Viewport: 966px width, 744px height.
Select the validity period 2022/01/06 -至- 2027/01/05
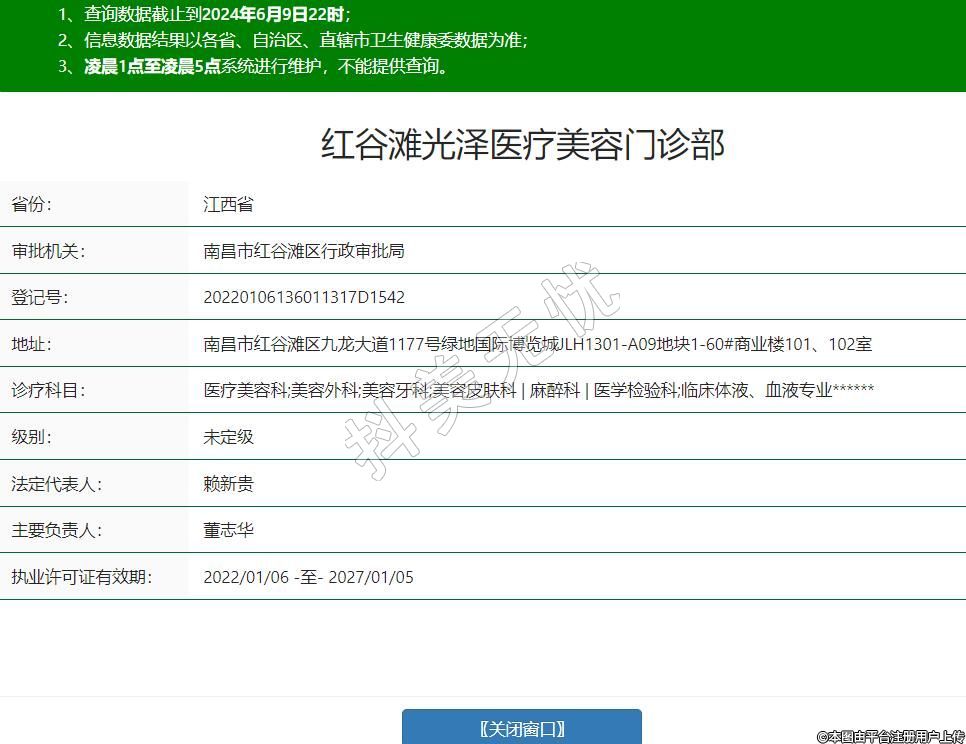(308, 577)
